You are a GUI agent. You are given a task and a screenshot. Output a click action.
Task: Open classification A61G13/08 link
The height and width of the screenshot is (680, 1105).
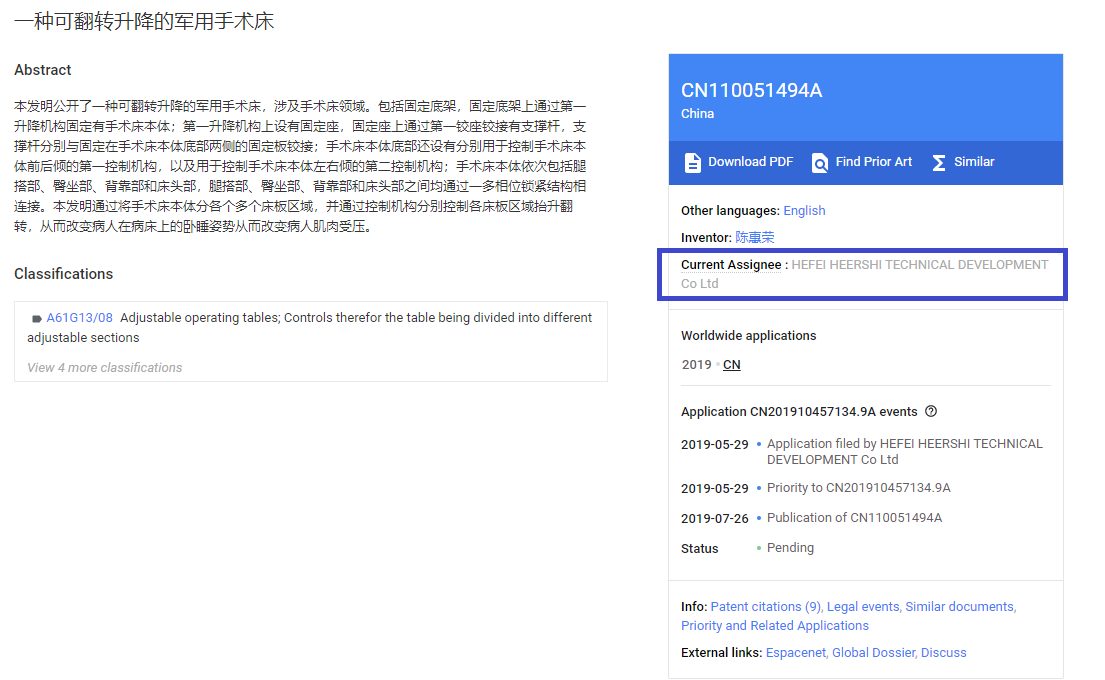[x=80, y=318]
